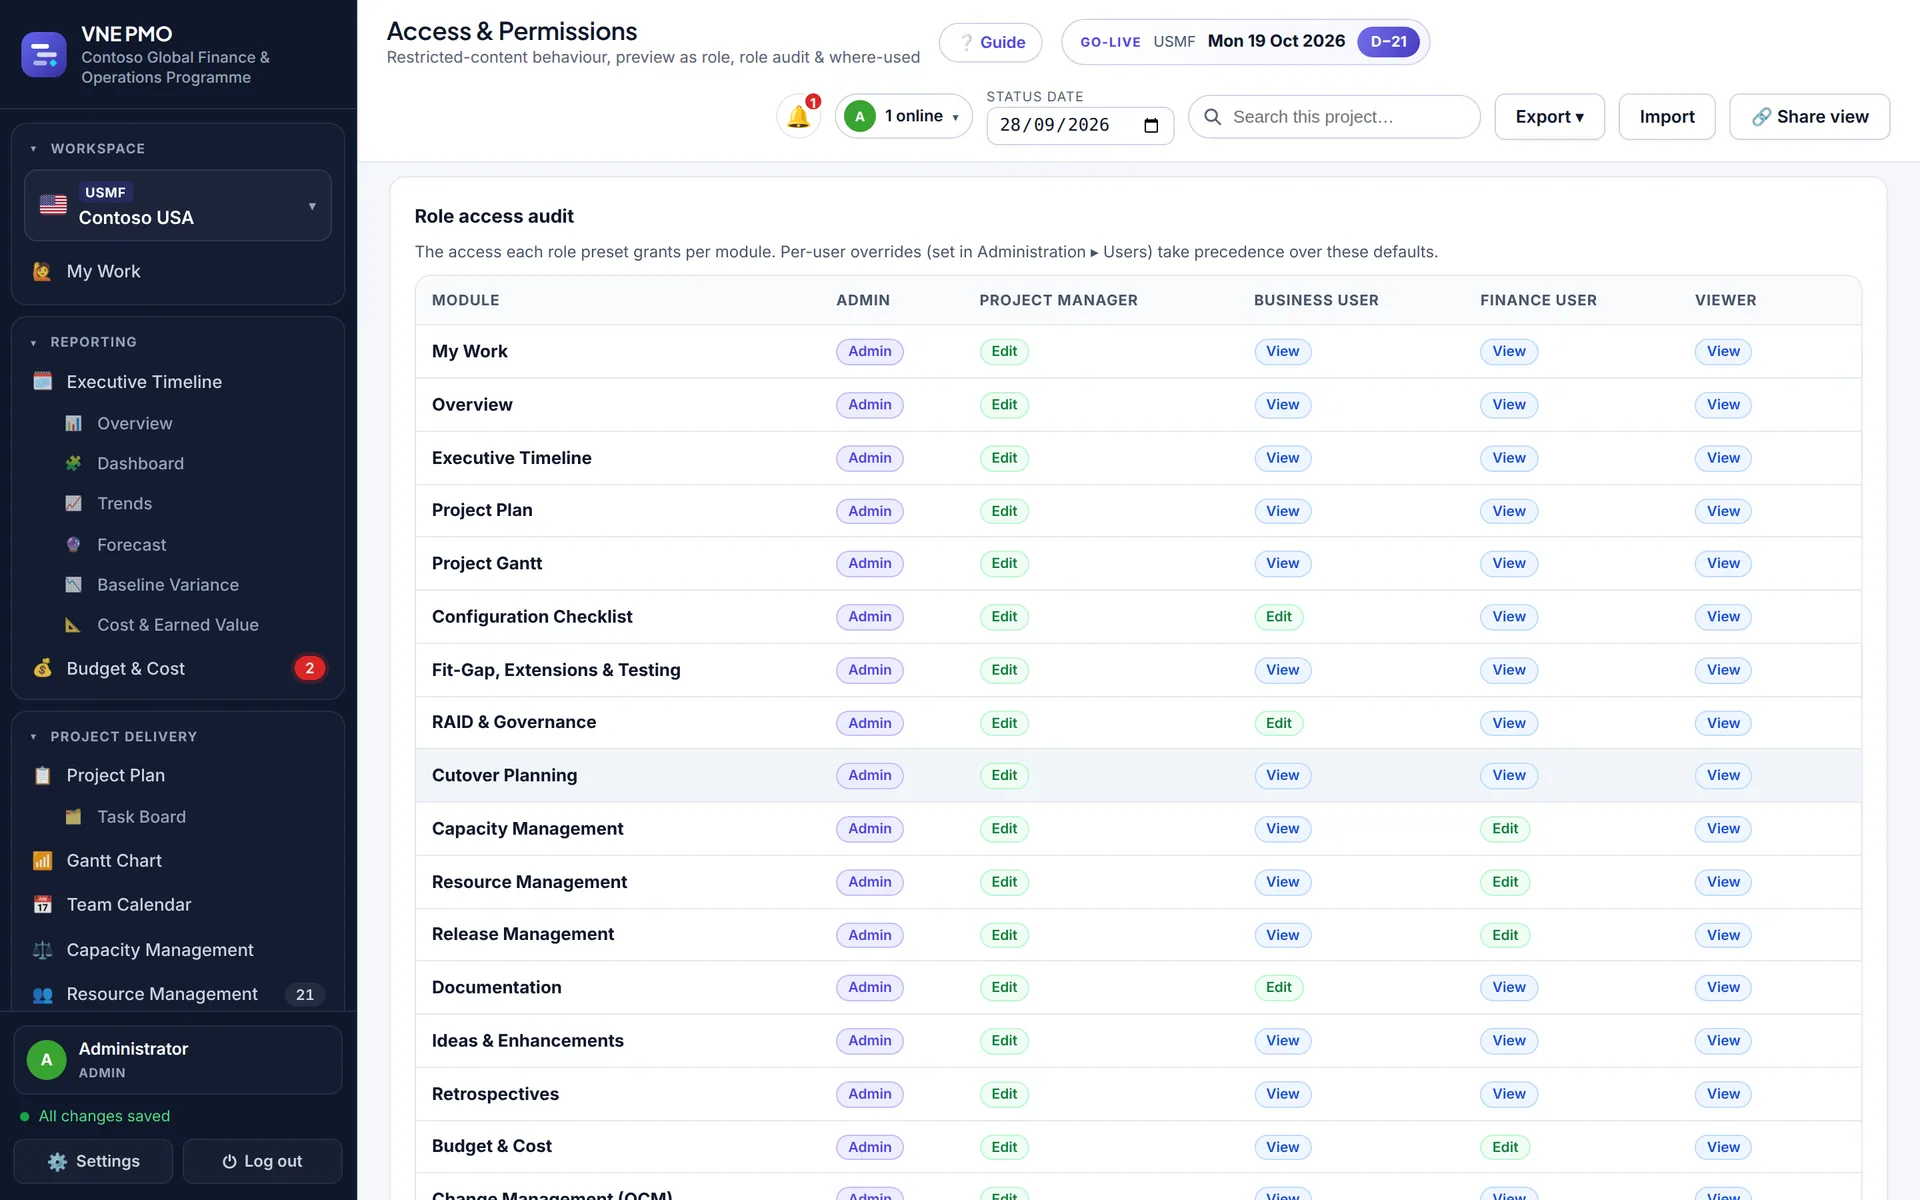Viewport: 1920px width, 1200px height.
Task: Open Capacity Management scales icon
Action: pyautogui.click(x=42, y=949)
